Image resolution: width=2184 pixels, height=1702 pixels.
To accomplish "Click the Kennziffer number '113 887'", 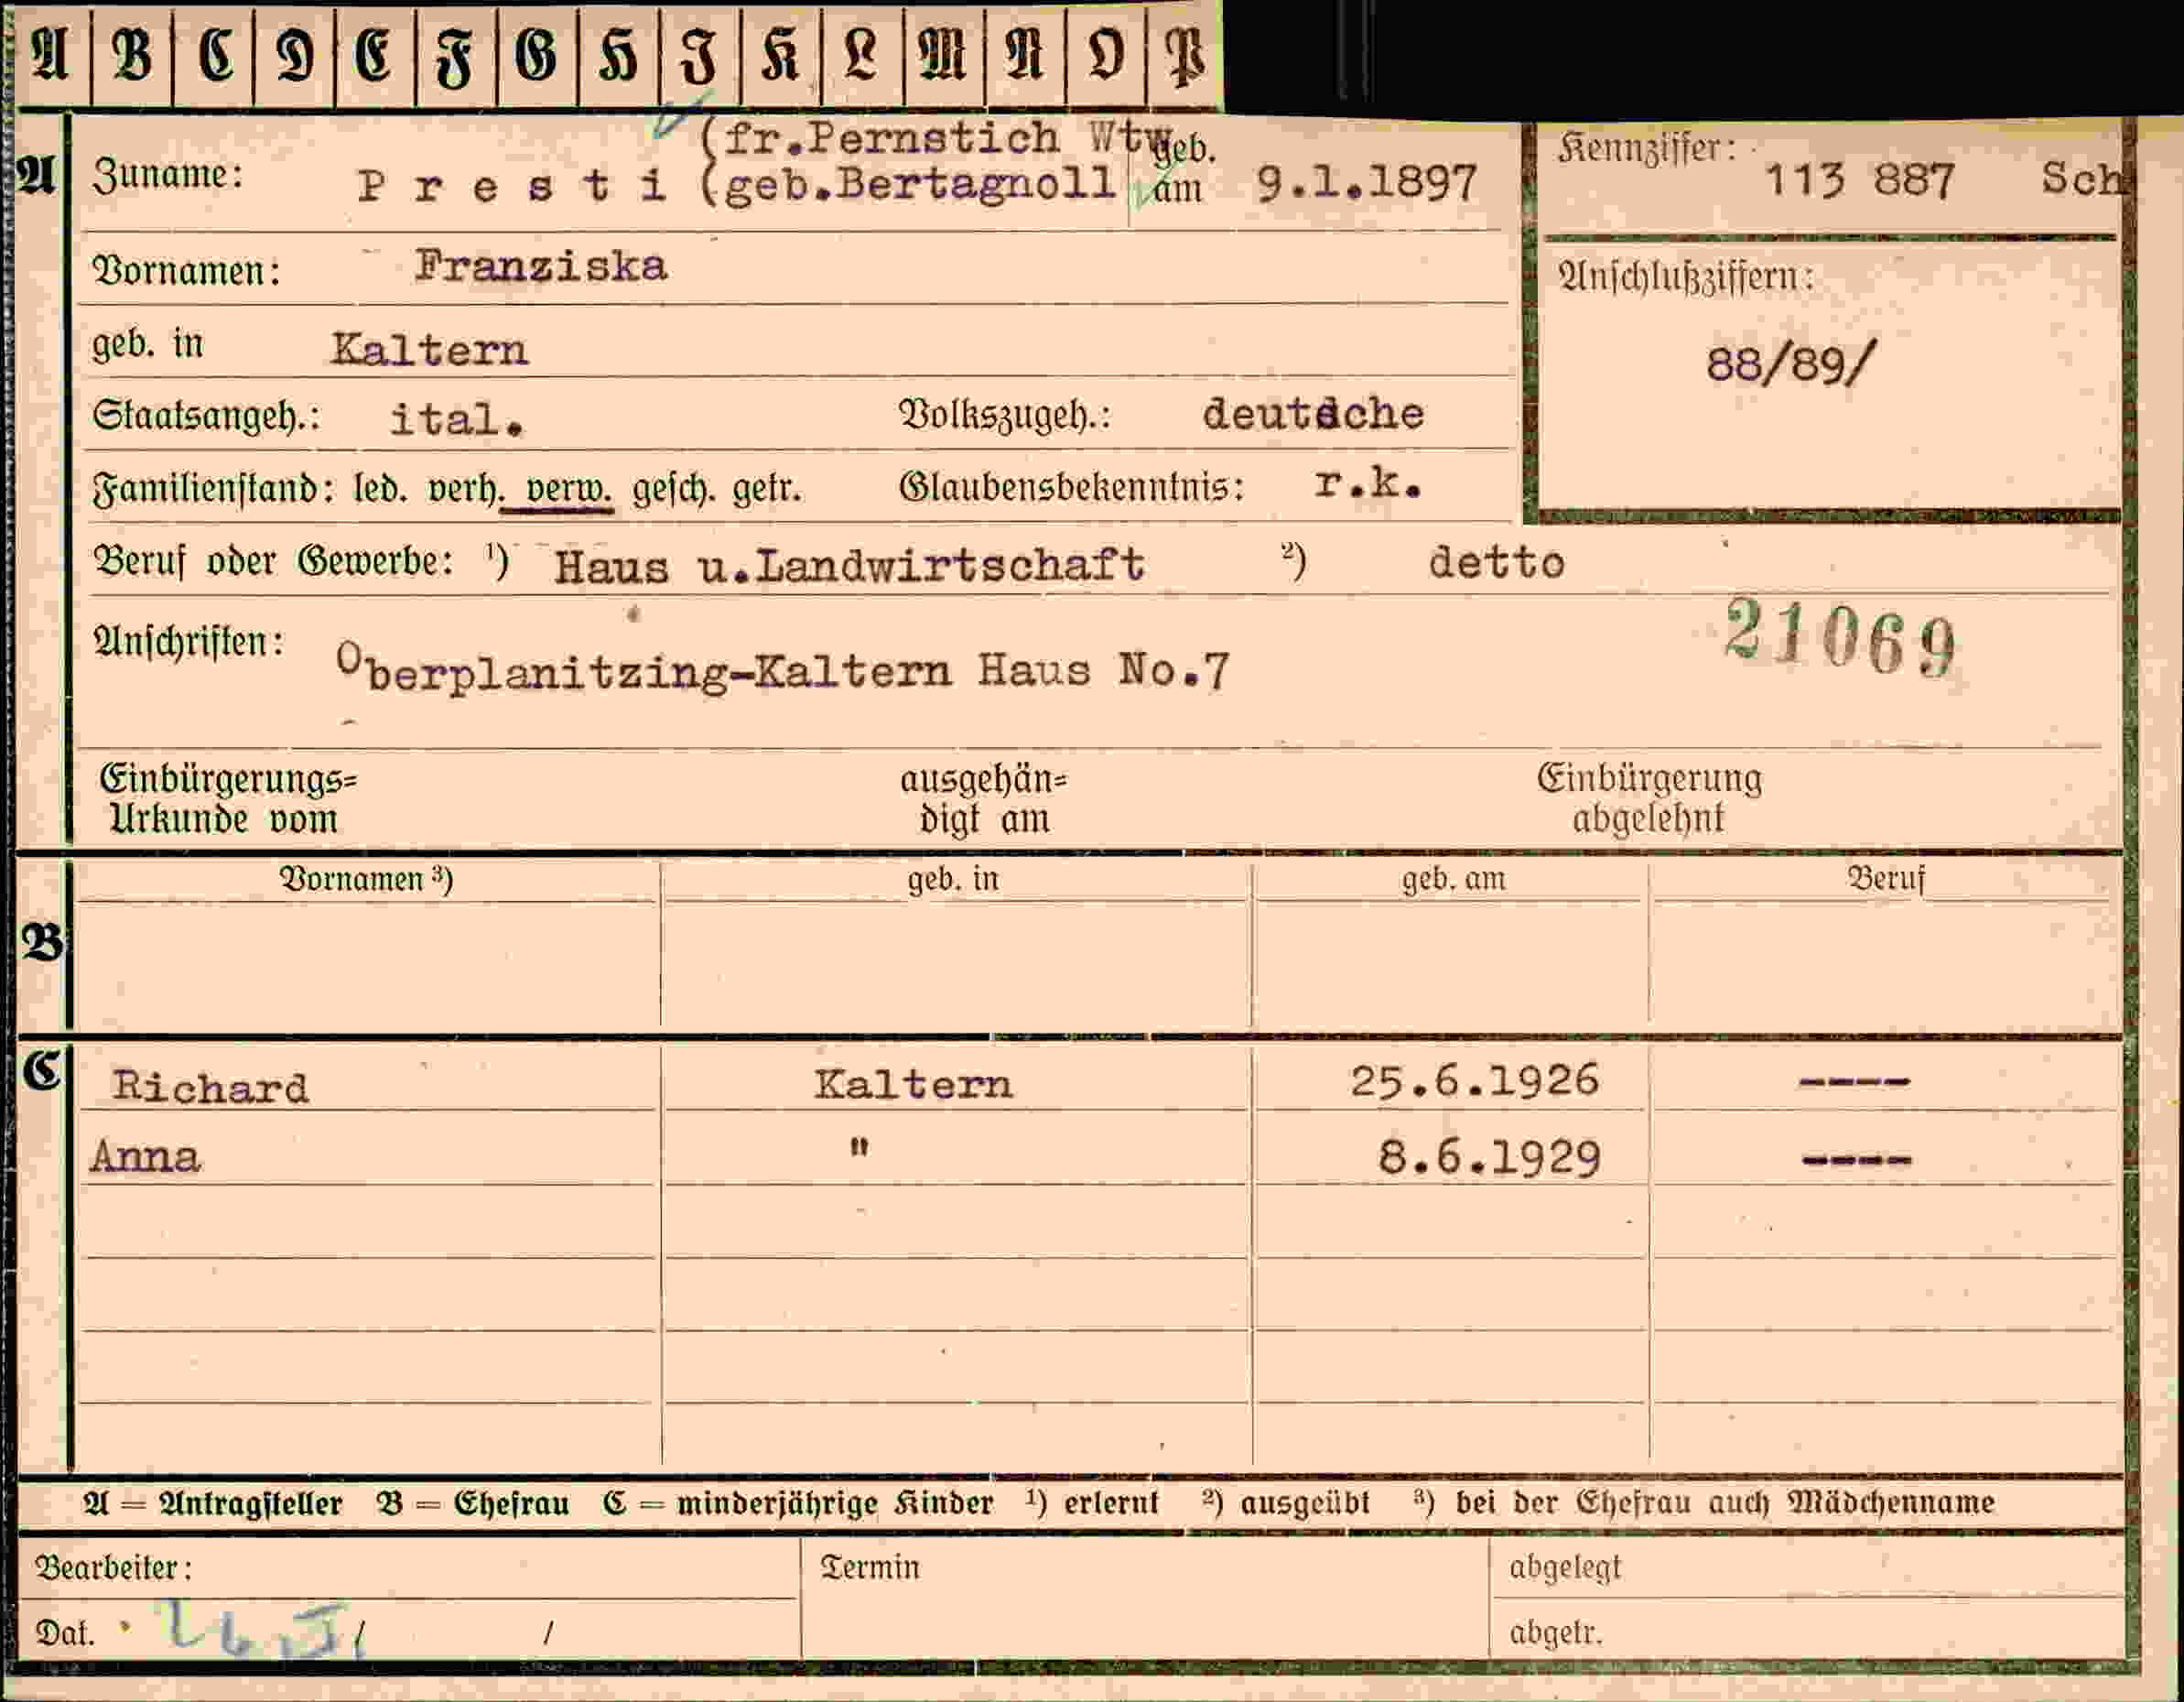I will [1859, 181].
